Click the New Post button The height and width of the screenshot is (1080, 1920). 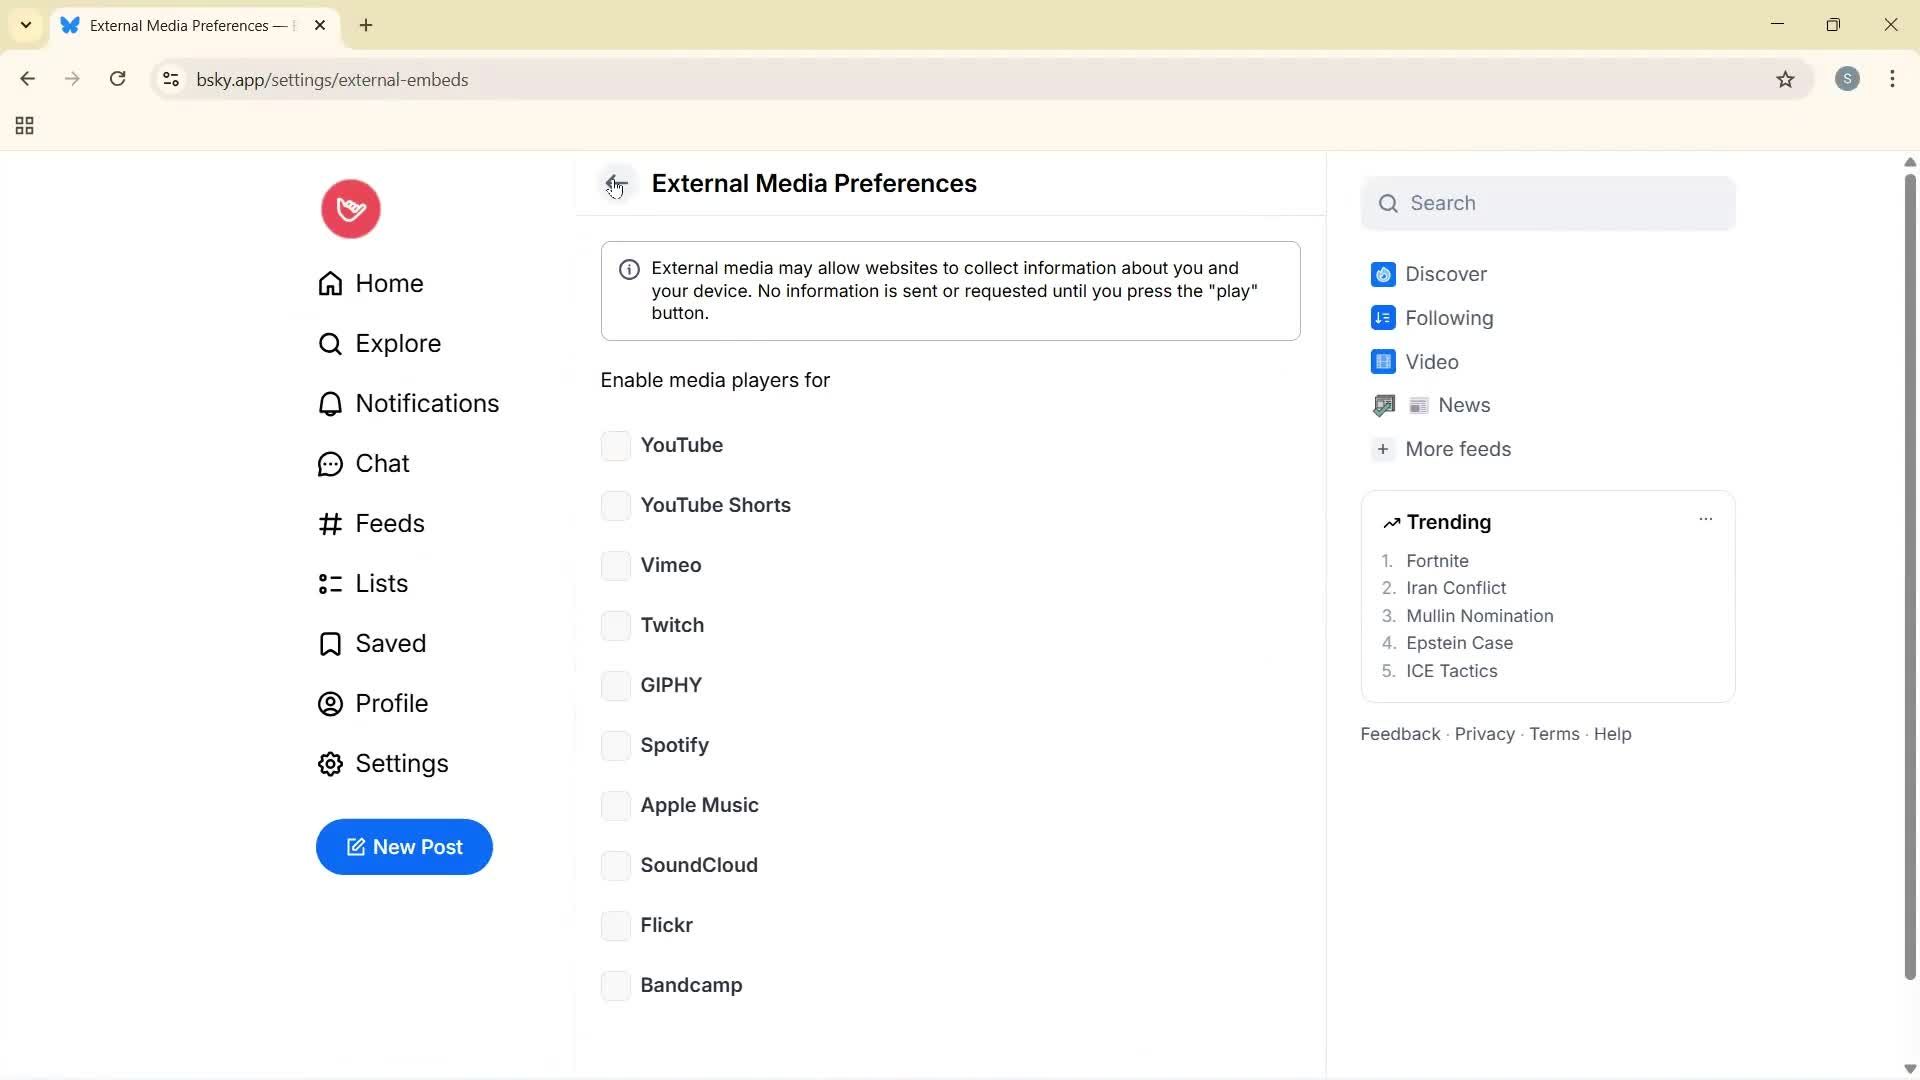pyautogui.click(x=404, y=847)
